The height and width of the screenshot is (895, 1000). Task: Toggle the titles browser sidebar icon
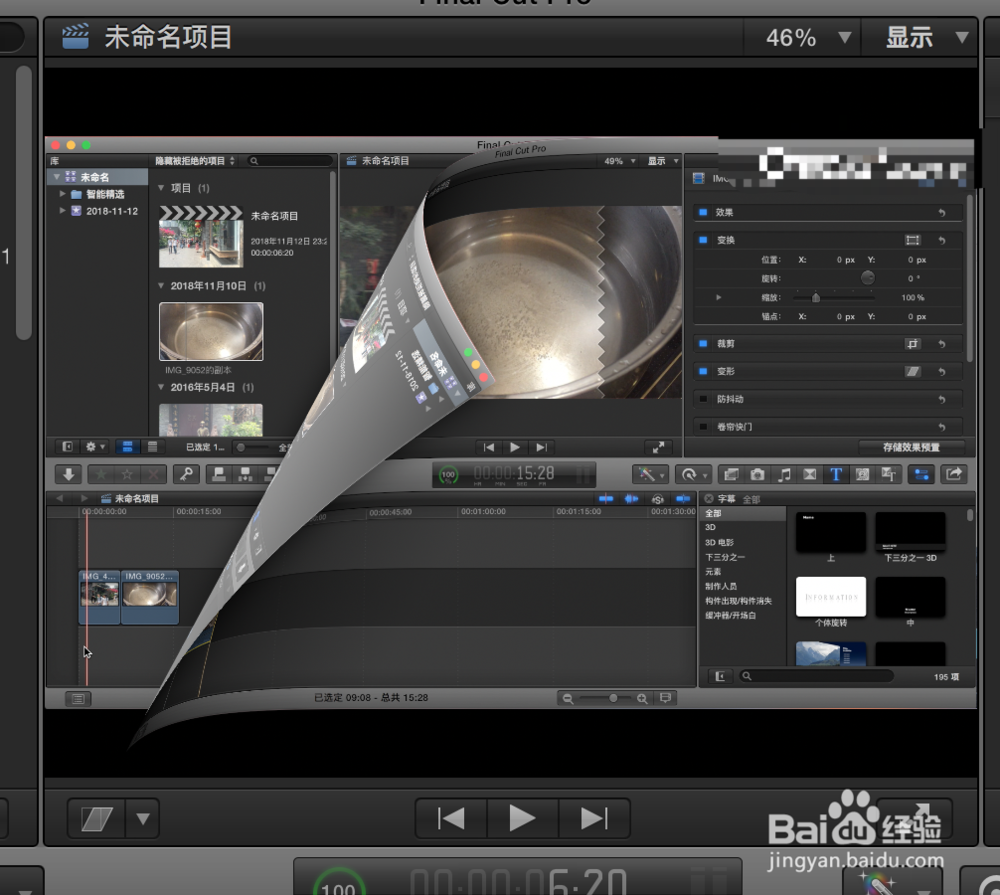720,676
